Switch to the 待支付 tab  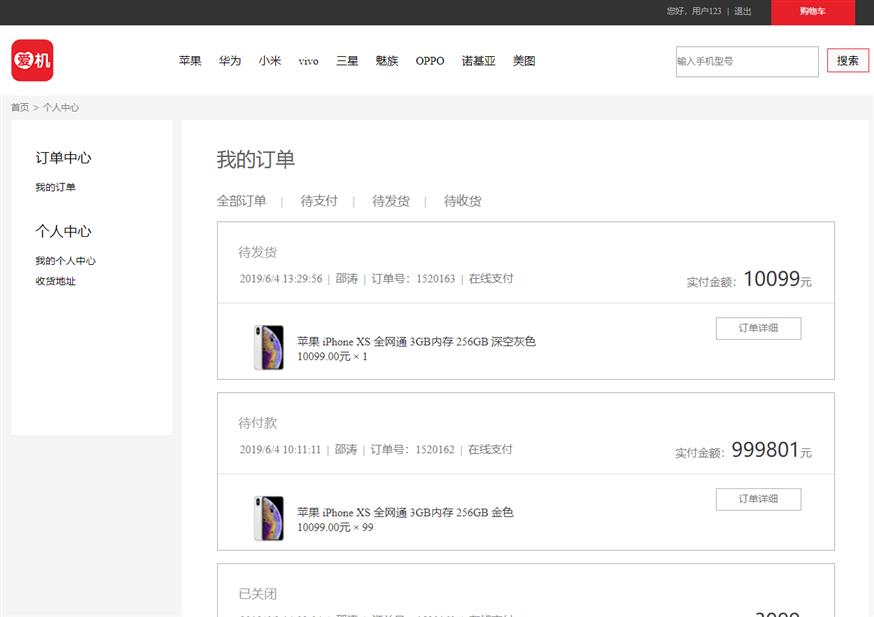(319, 201)
